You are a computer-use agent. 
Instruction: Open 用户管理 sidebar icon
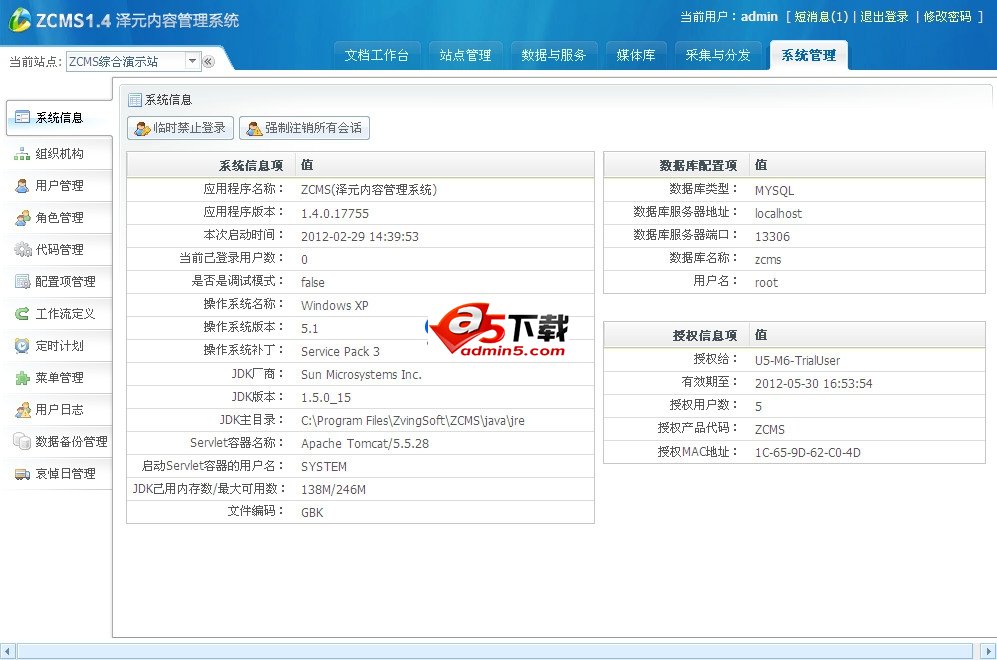tap(22, 186)
